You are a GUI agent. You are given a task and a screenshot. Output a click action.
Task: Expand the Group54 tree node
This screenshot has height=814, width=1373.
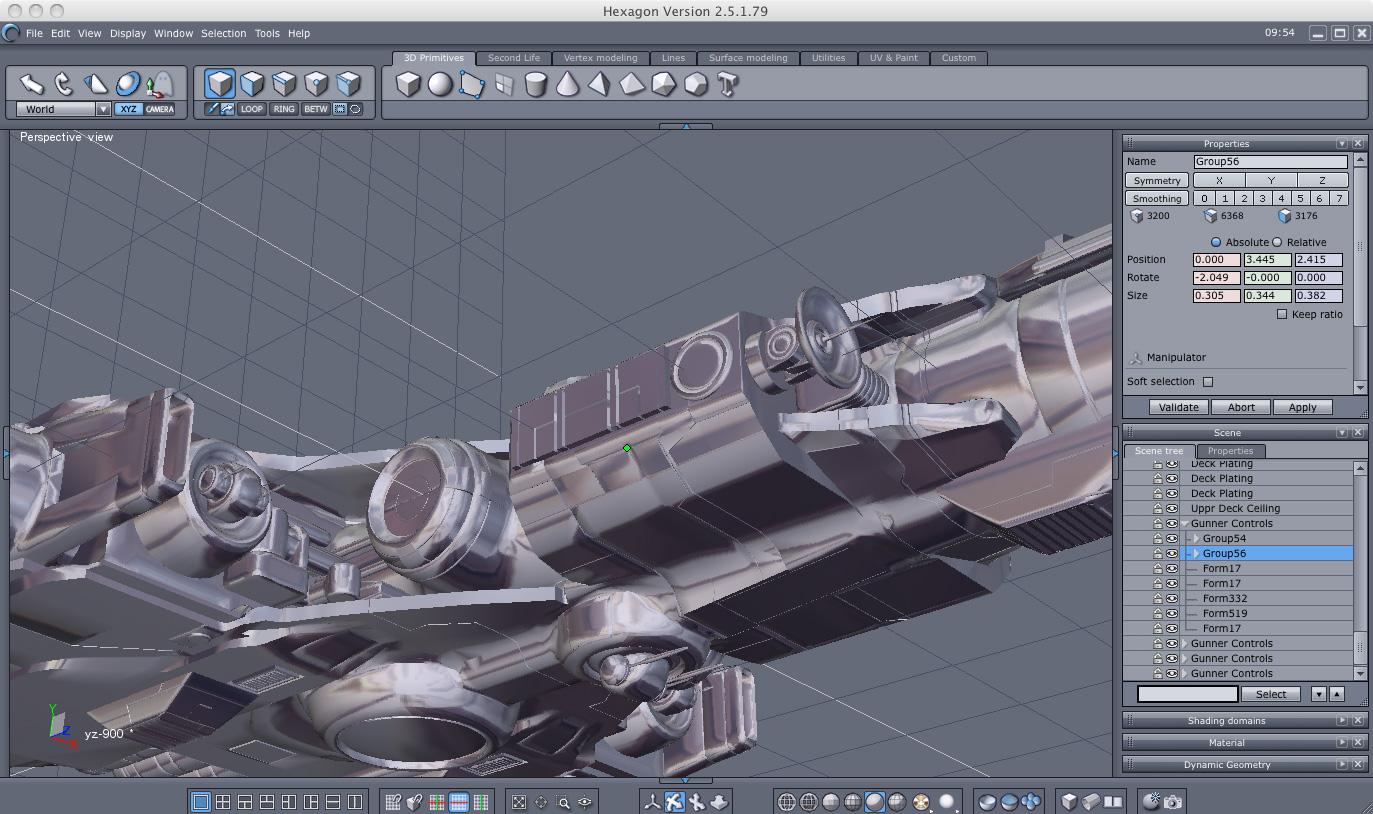click(x=1196, y=539)
